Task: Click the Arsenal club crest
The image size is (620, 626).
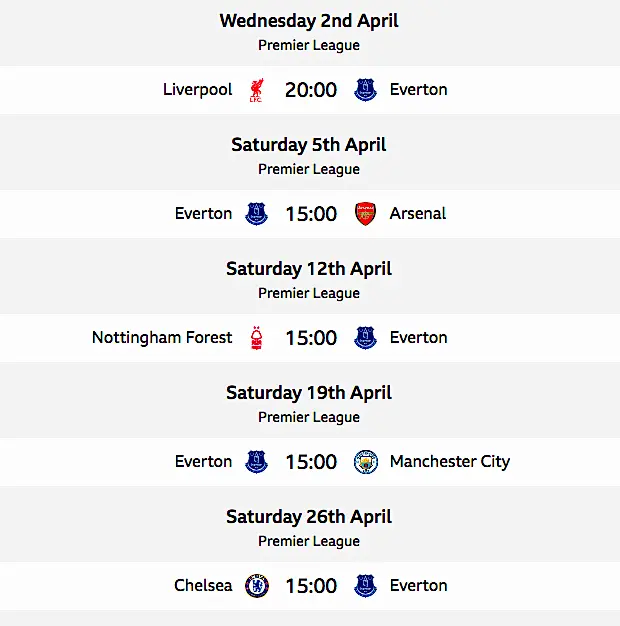Action: click(365, 214)
